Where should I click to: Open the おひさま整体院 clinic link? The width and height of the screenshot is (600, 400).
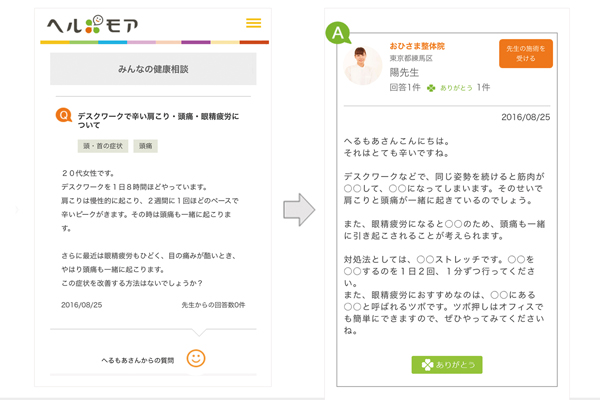coord(417,45)
